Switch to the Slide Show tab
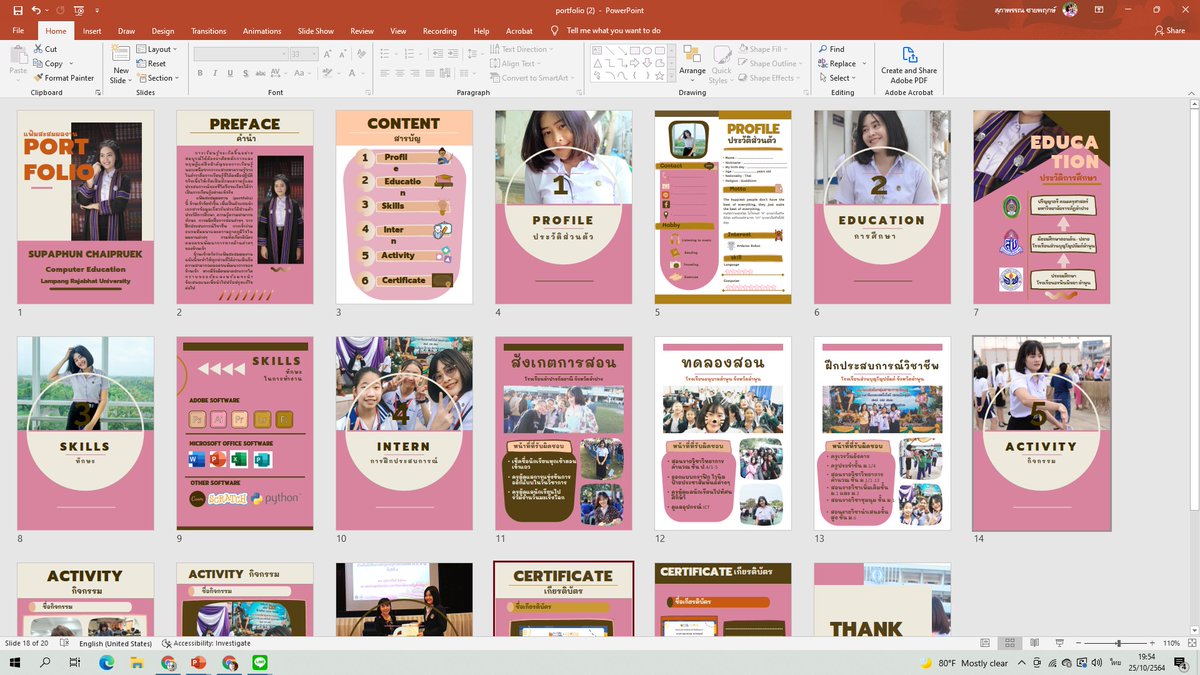This screenshot has width=1200, height=675. click(316, 31)
